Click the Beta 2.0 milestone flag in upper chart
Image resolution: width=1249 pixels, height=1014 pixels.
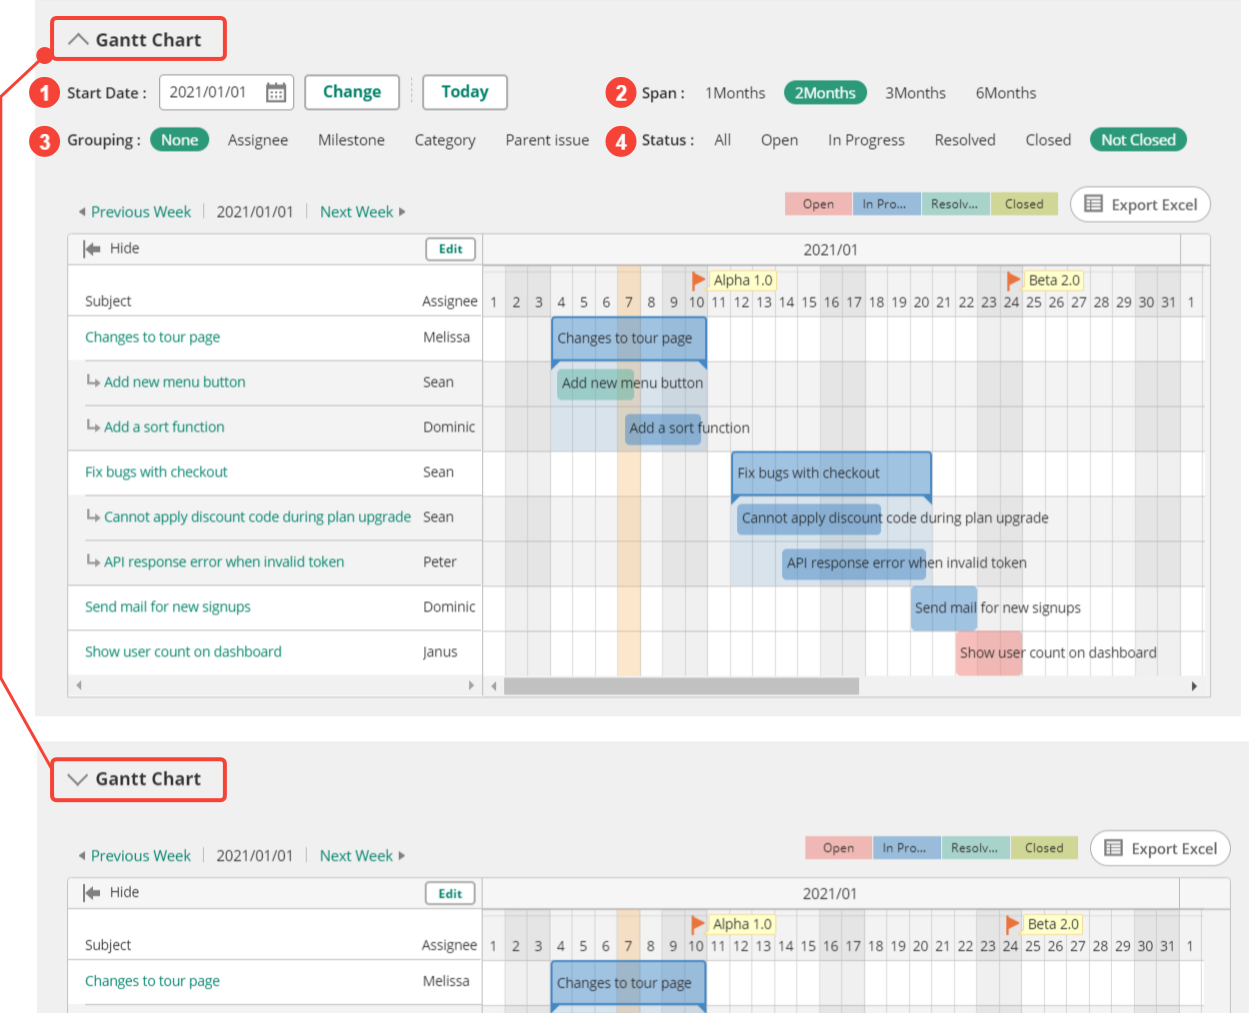coord(1013,280)
